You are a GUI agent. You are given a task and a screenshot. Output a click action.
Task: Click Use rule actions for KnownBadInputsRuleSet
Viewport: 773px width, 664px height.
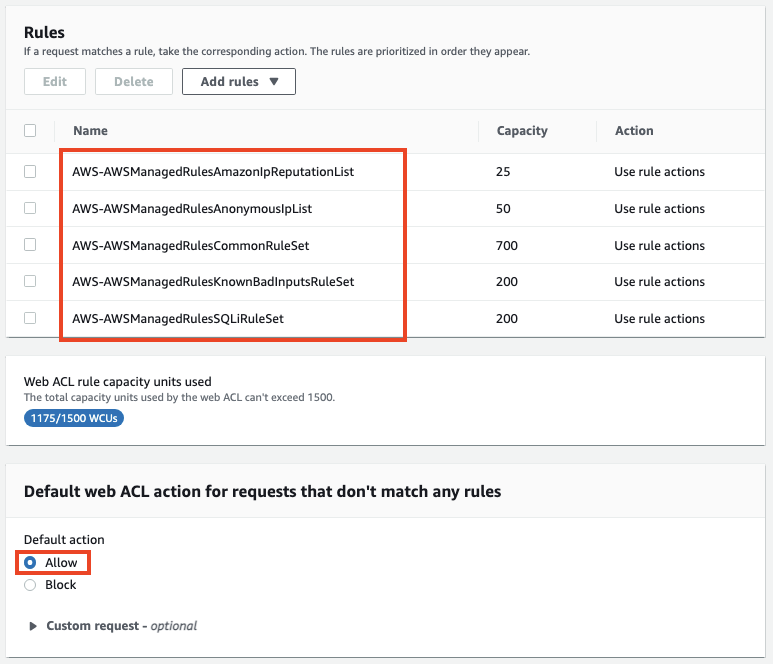coord(660,282)
